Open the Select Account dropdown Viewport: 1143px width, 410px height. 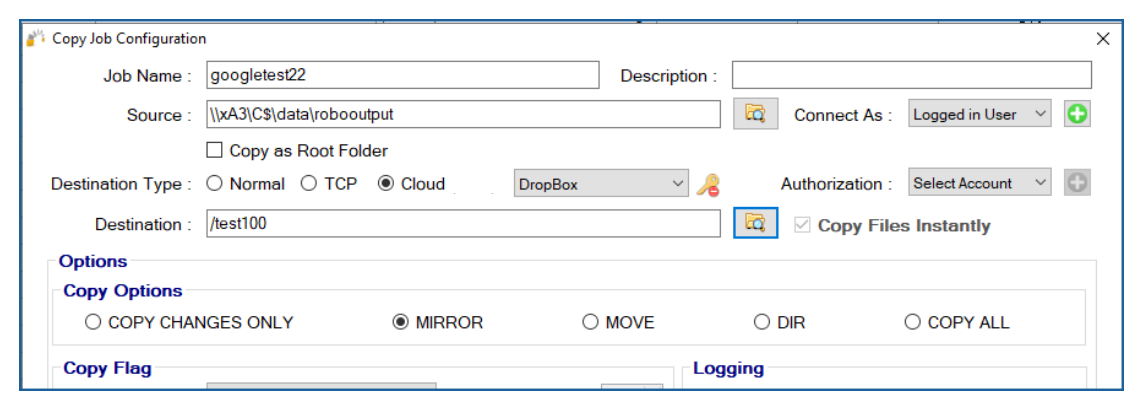click(x=980, y=183)
